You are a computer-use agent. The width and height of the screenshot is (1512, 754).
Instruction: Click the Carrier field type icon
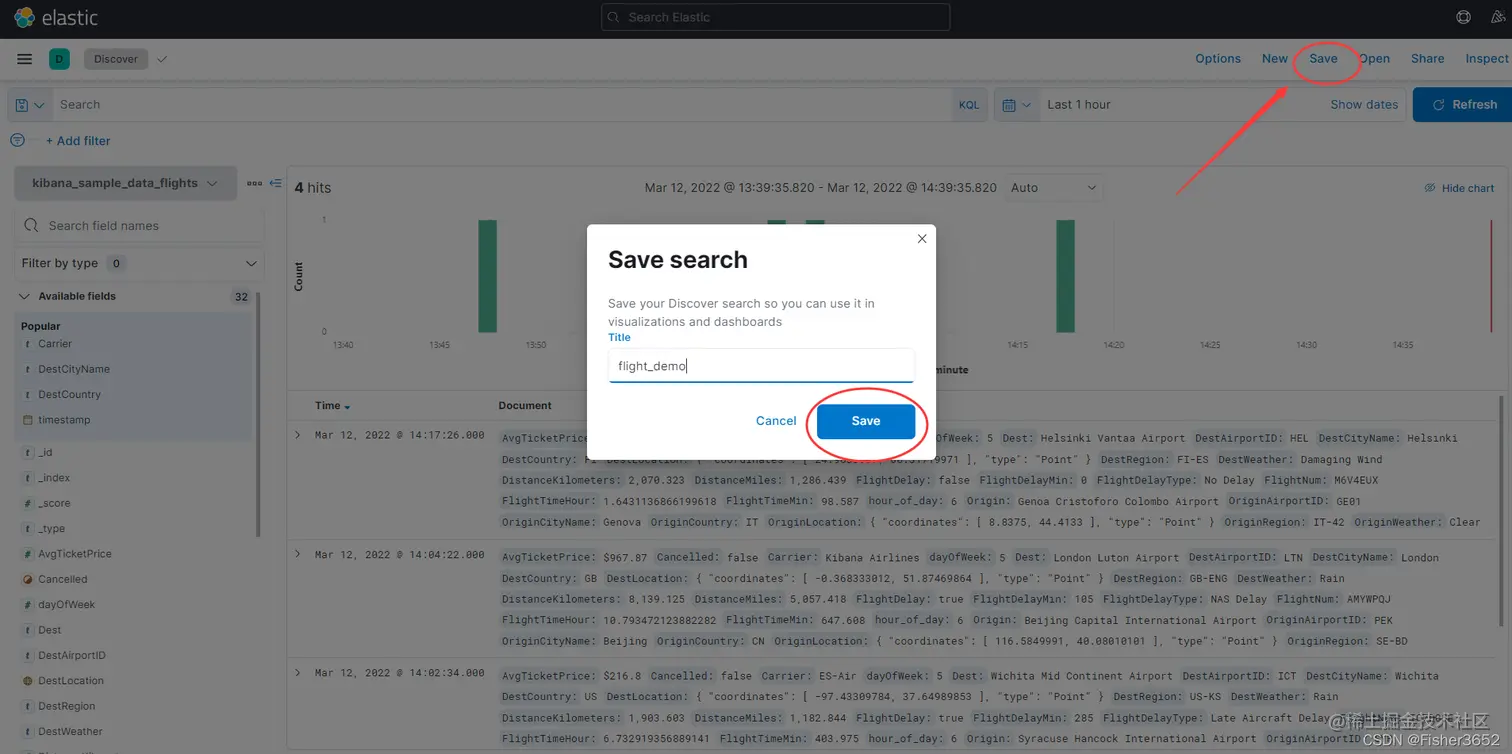[28, 344]
